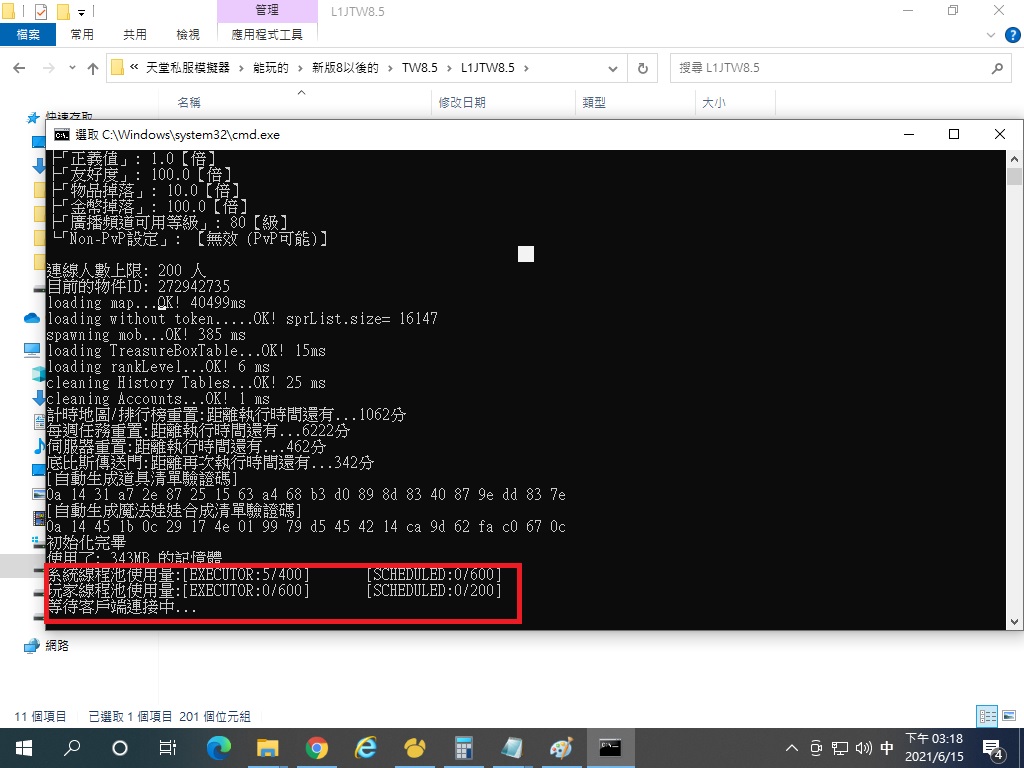The height and width of the screenshot is (768, 1024).
Task: Show hidden system tray icons
Action: tap(792, 748)
